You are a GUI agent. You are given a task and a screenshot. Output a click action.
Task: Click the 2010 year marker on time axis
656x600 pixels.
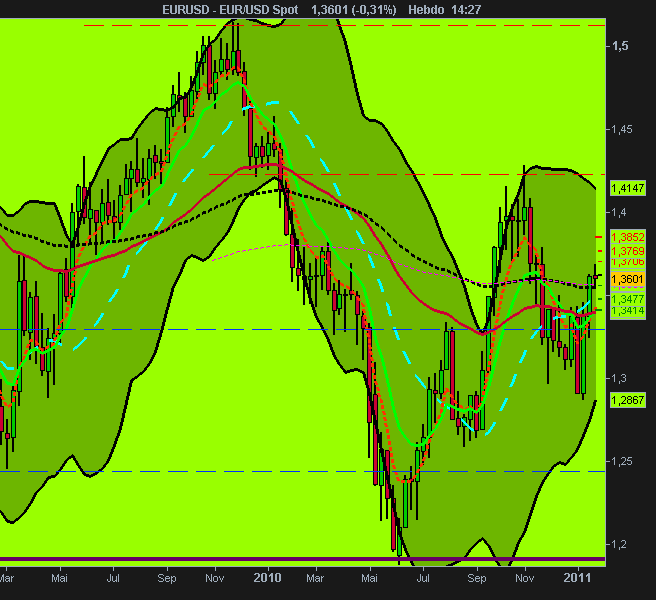coord(268,578)
